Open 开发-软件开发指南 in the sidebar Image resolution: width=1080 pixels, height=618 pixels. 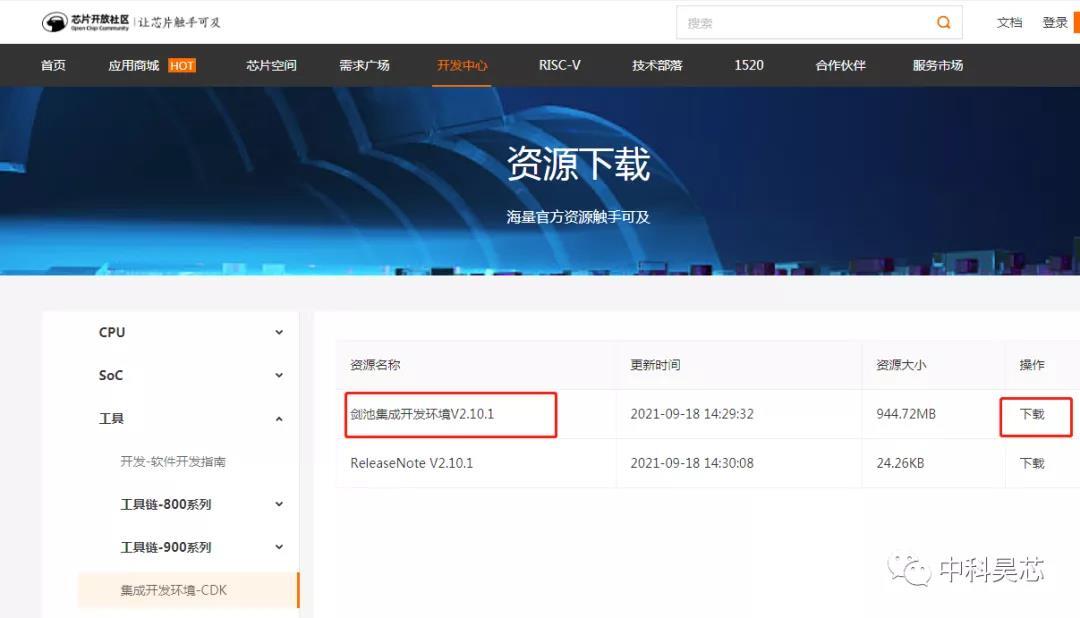point(173,462)
